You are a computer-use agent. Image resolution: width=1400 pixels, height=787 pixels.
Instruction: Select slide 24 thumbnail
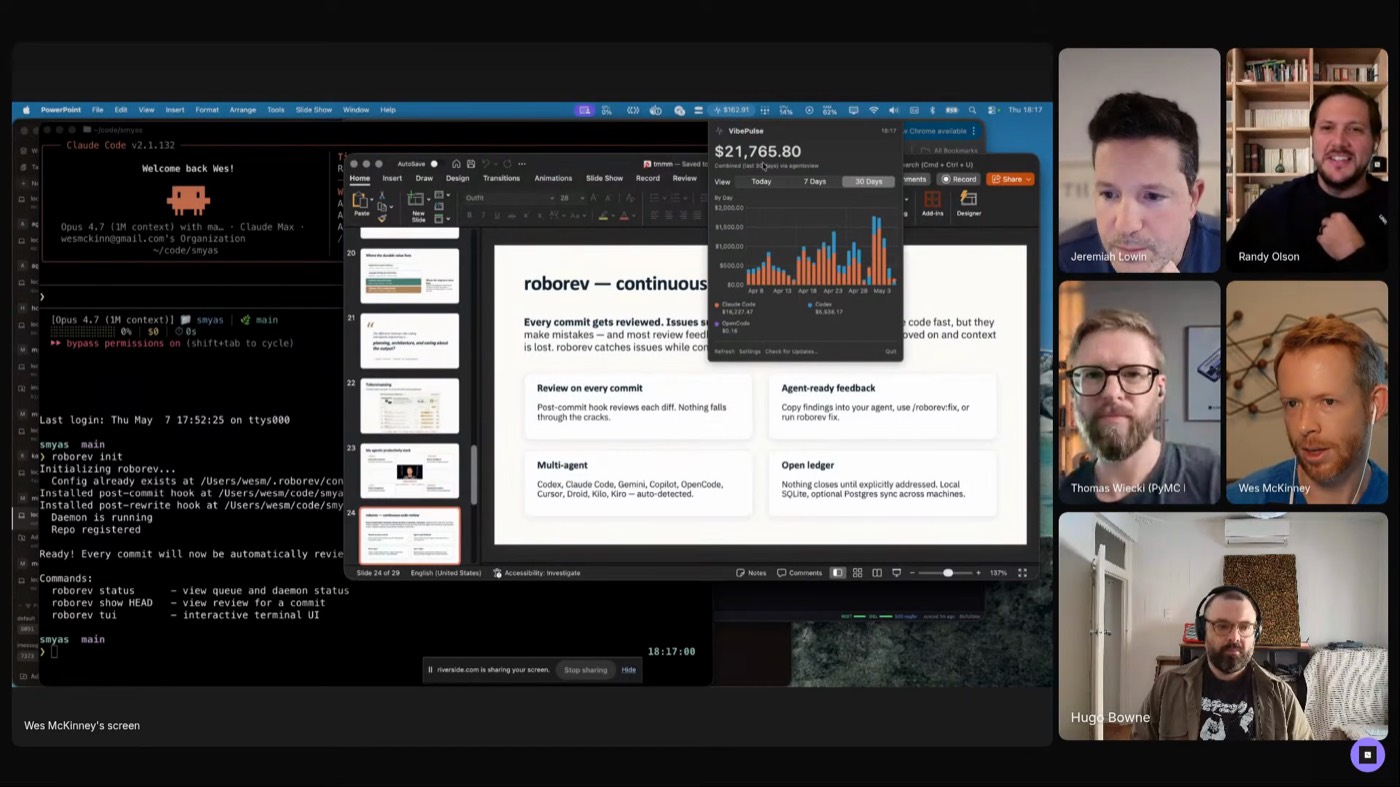409,536
